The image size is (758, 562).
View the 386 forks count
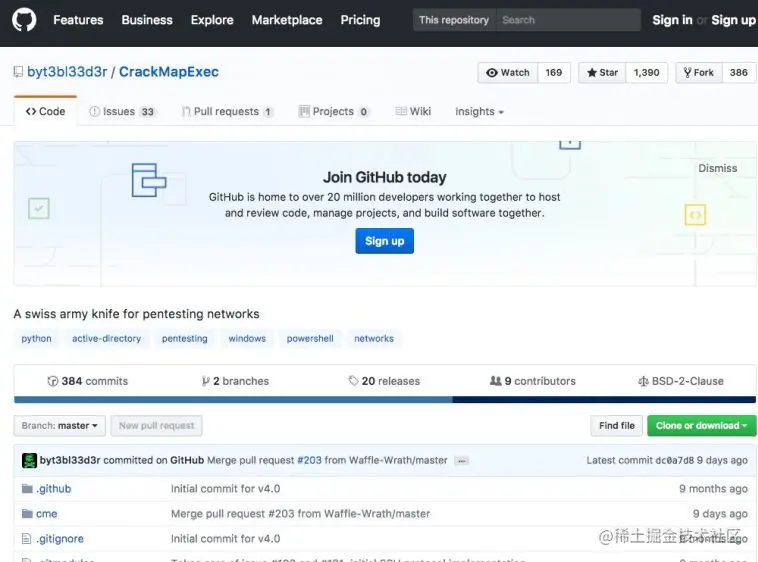pos(739,72)
